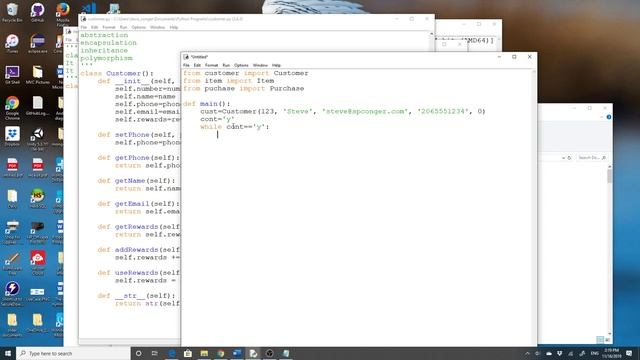The image size is (640, 360).
Task: Open the Git Shell desktop shortcut
Action: [12, 75]
